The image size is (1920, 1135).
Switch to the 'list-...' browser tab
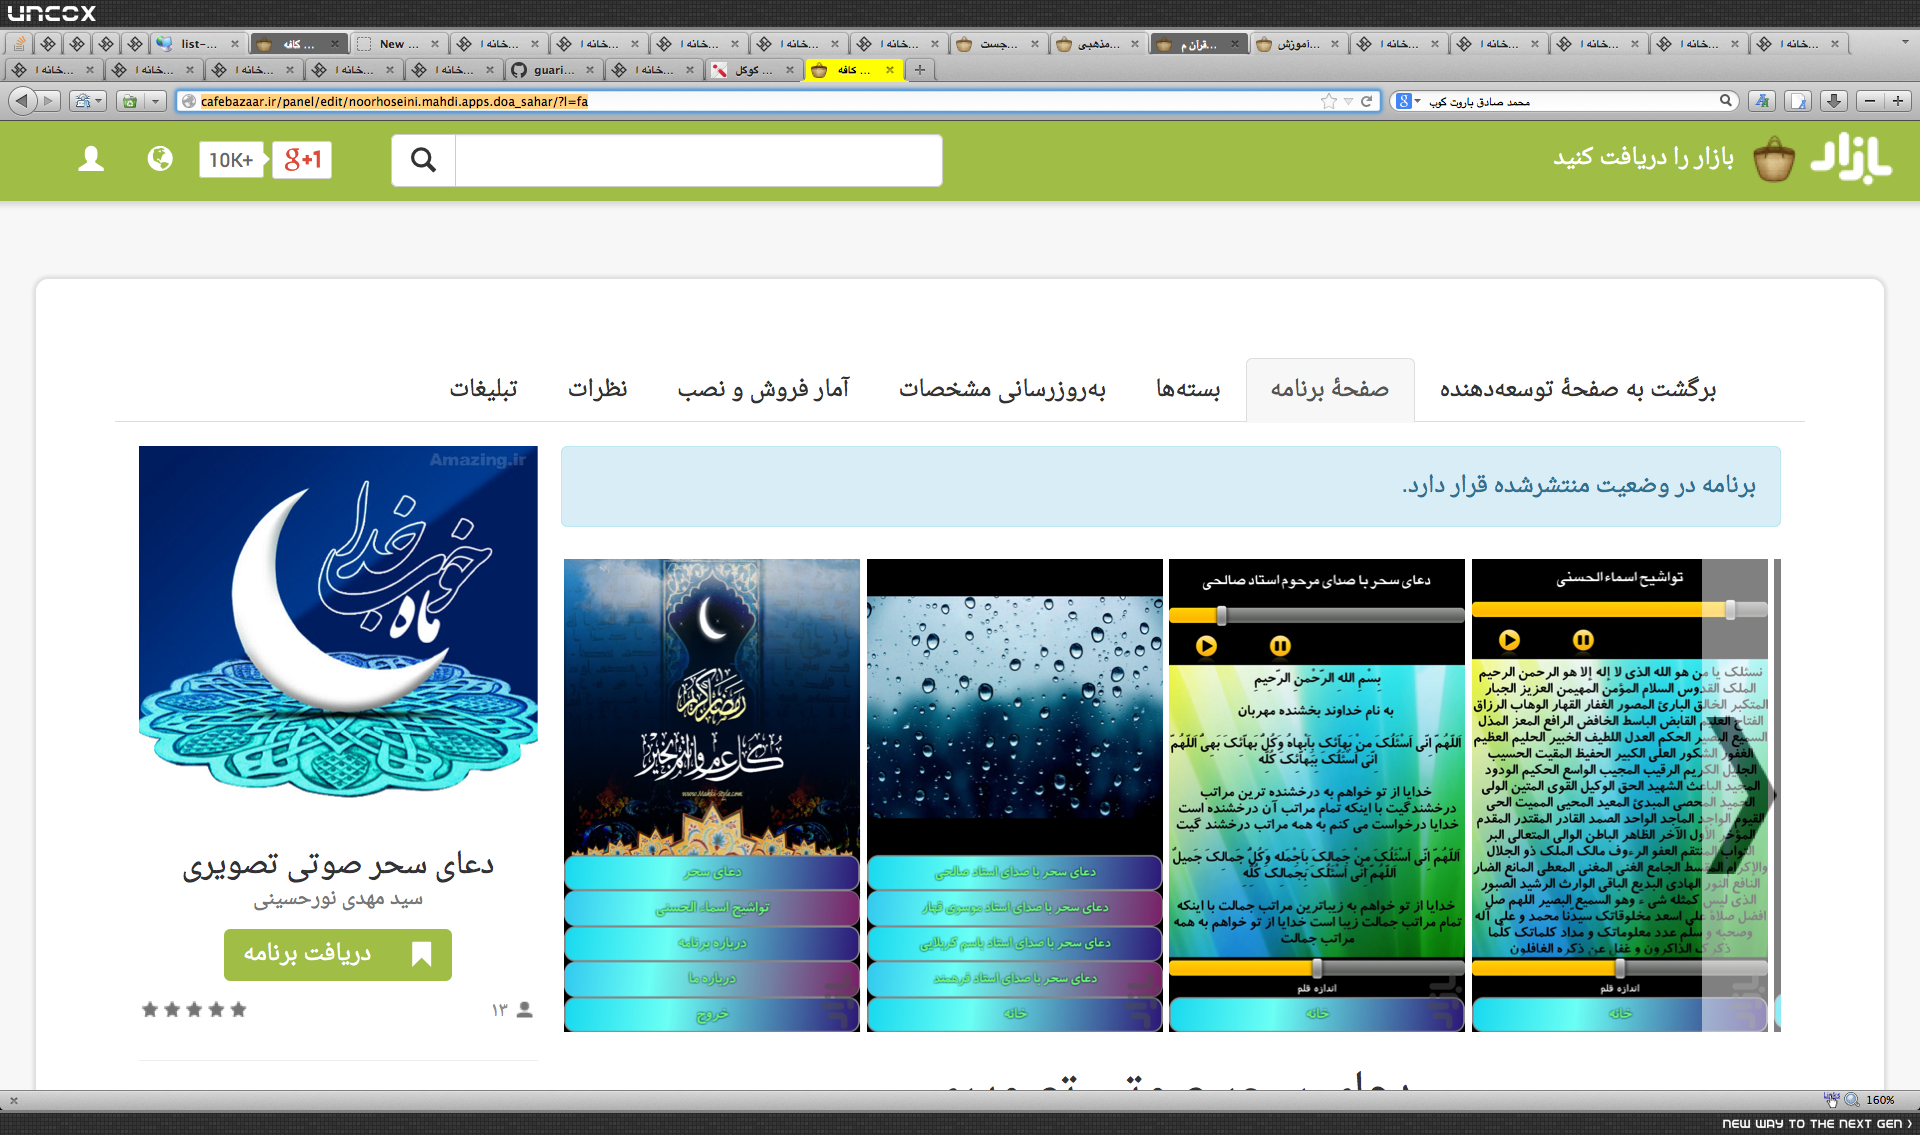[199, 44]
